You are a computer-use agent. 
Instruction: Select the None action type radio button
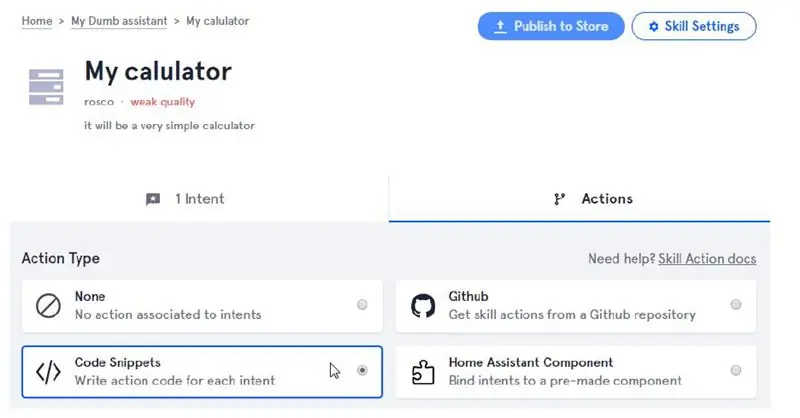point(362,305)
